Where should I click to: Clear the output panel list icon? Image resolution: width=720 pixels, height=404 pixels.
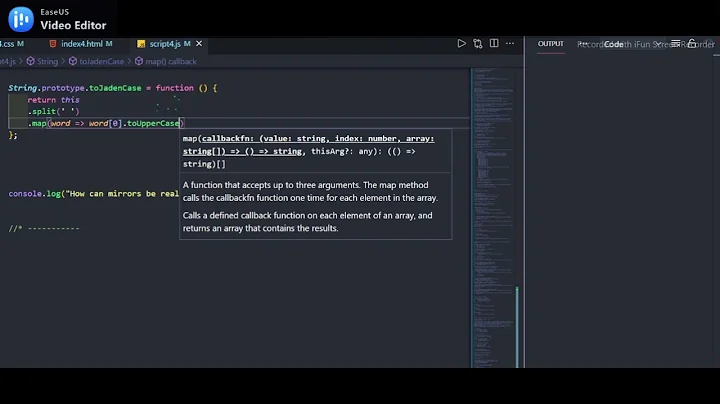click(675, 44)
